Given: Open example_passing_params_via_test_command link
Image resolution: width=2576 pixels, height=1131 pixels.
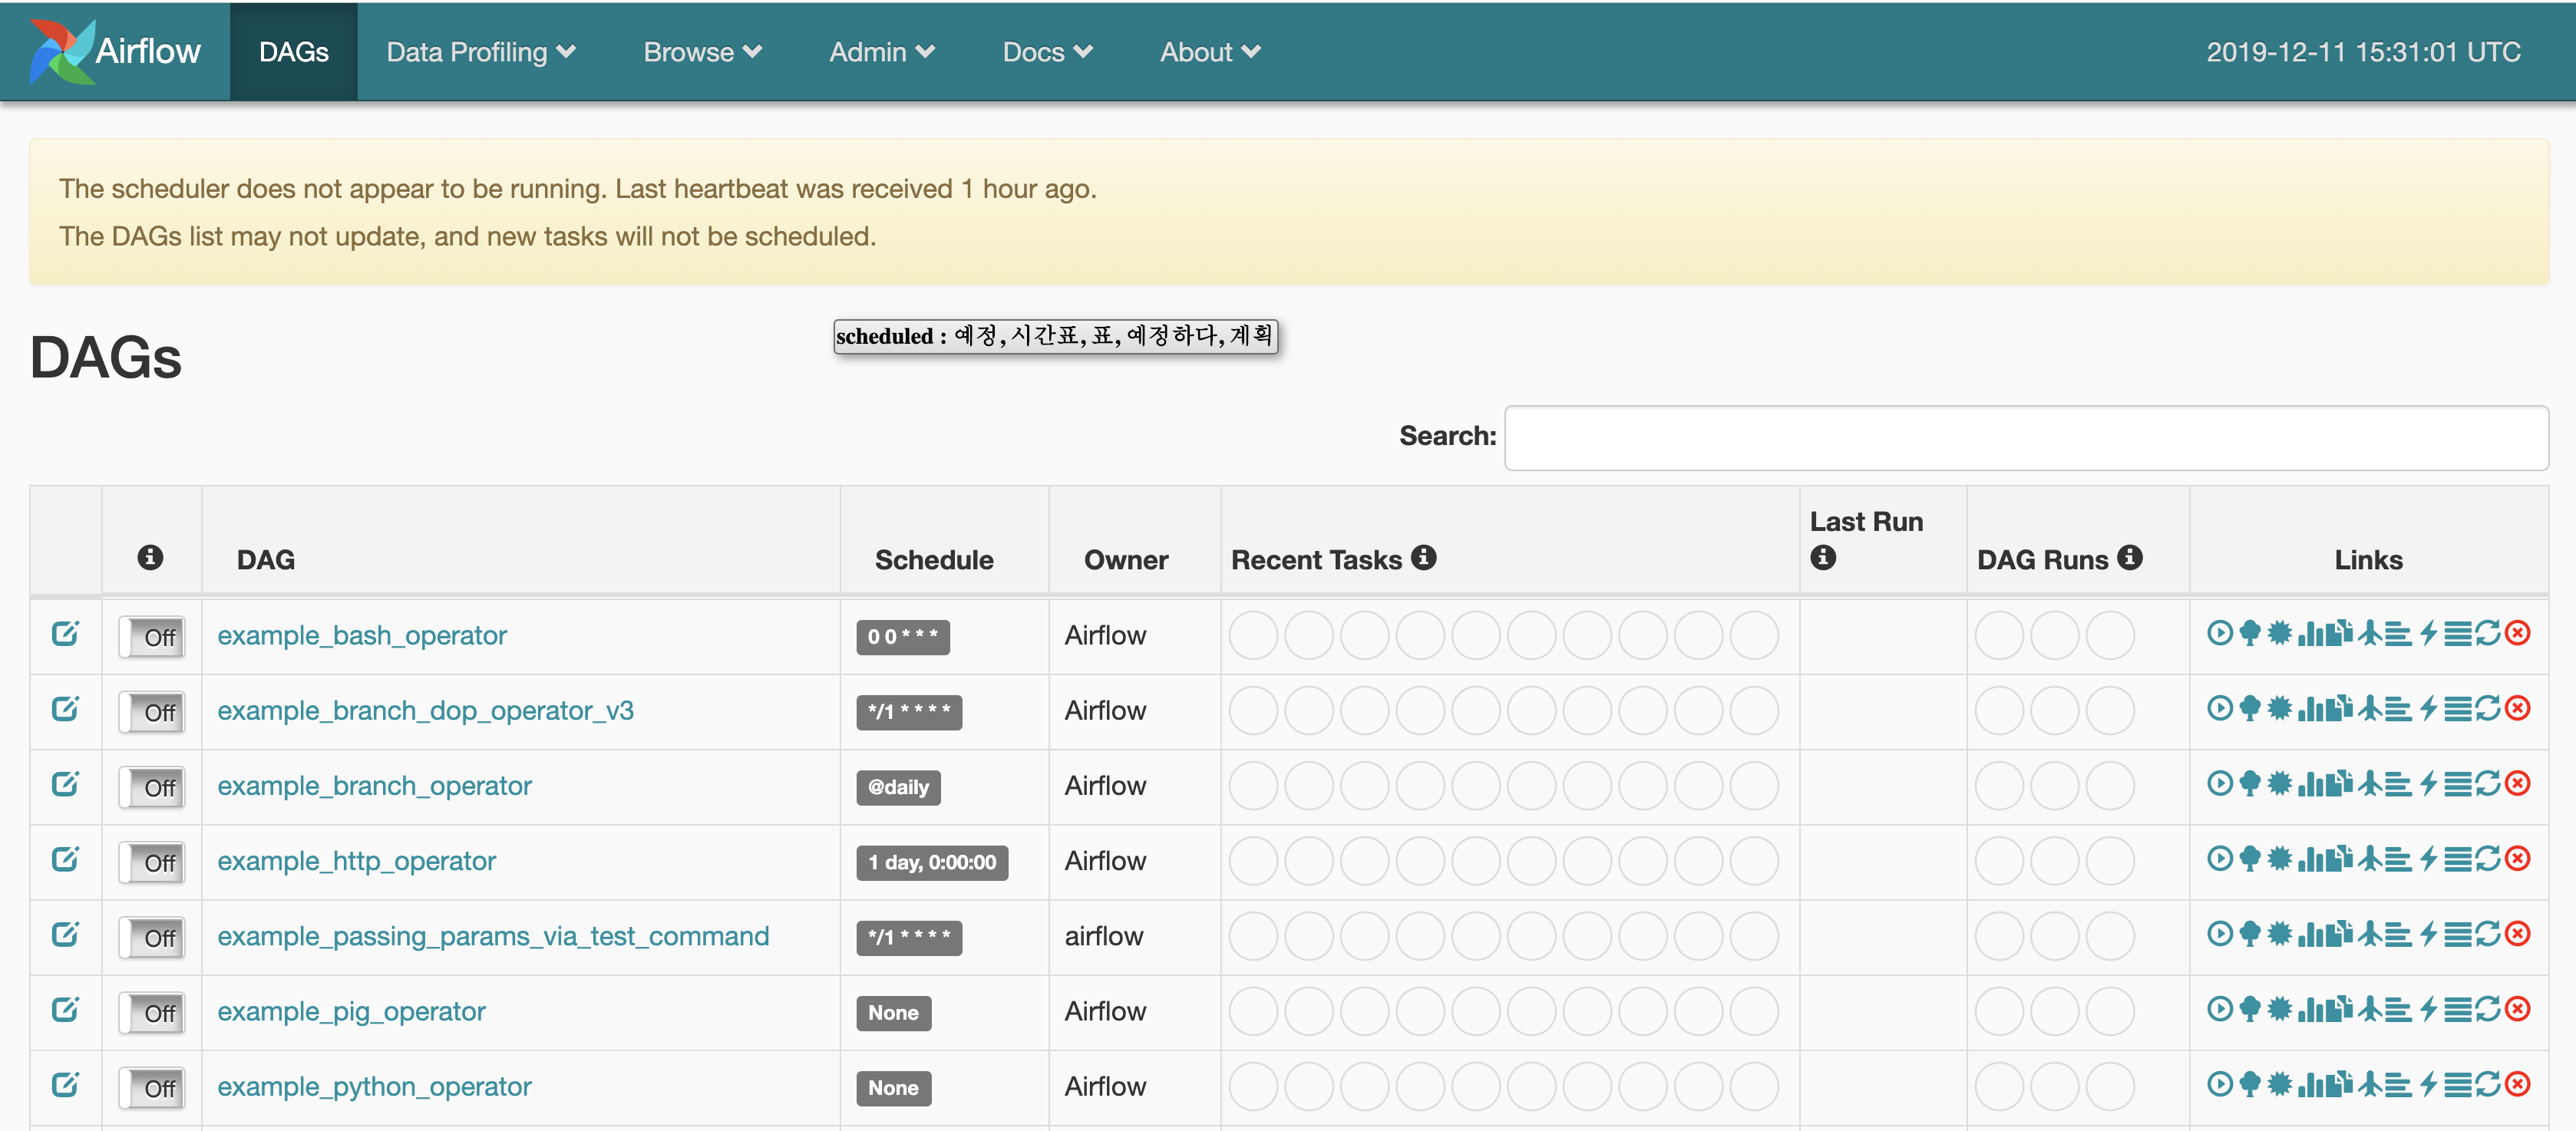Looking at the screenshot, I should pyautogui.click(x=493, y=935).
